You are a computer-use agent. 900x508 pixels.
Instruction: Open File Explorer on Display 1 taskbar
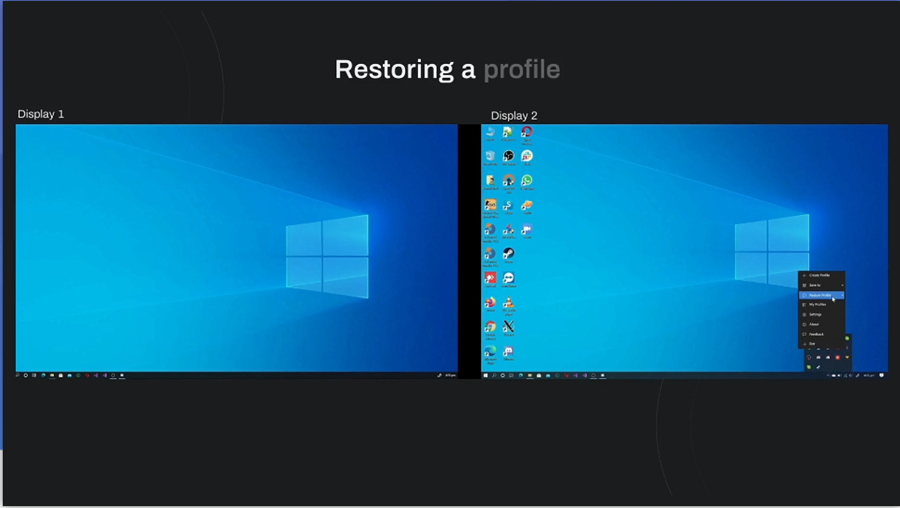coord(52,375)
